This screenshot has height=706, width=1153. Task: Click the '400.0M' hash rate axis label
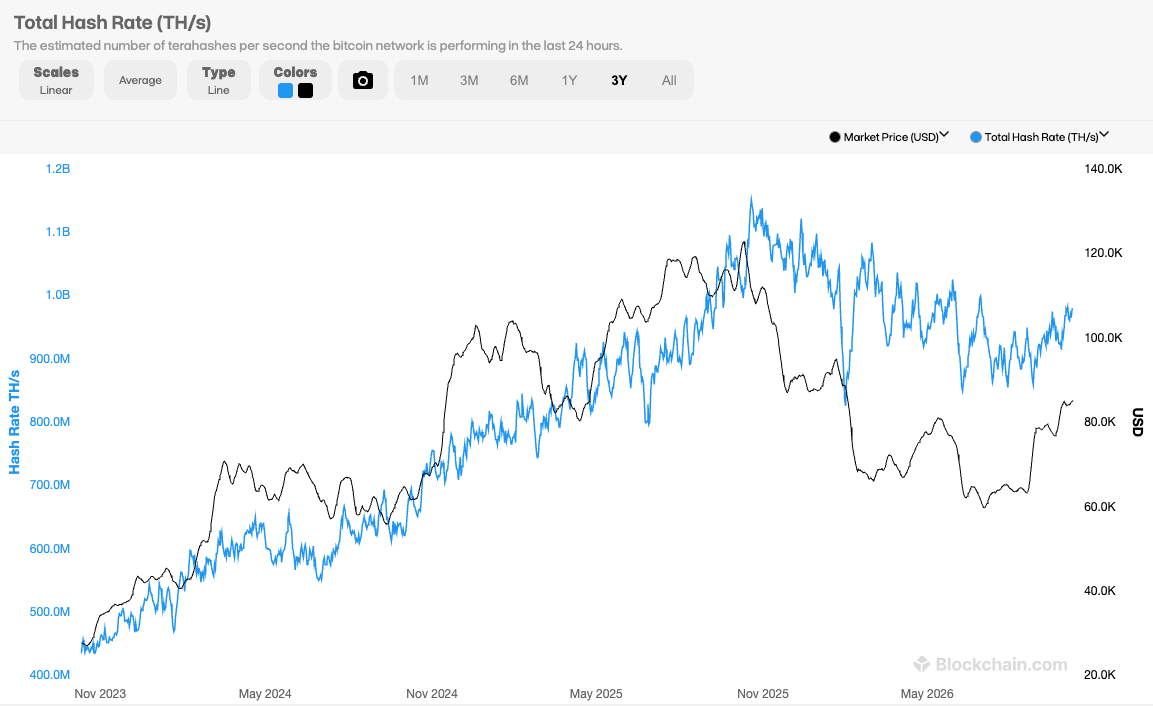tap(49, 674)
